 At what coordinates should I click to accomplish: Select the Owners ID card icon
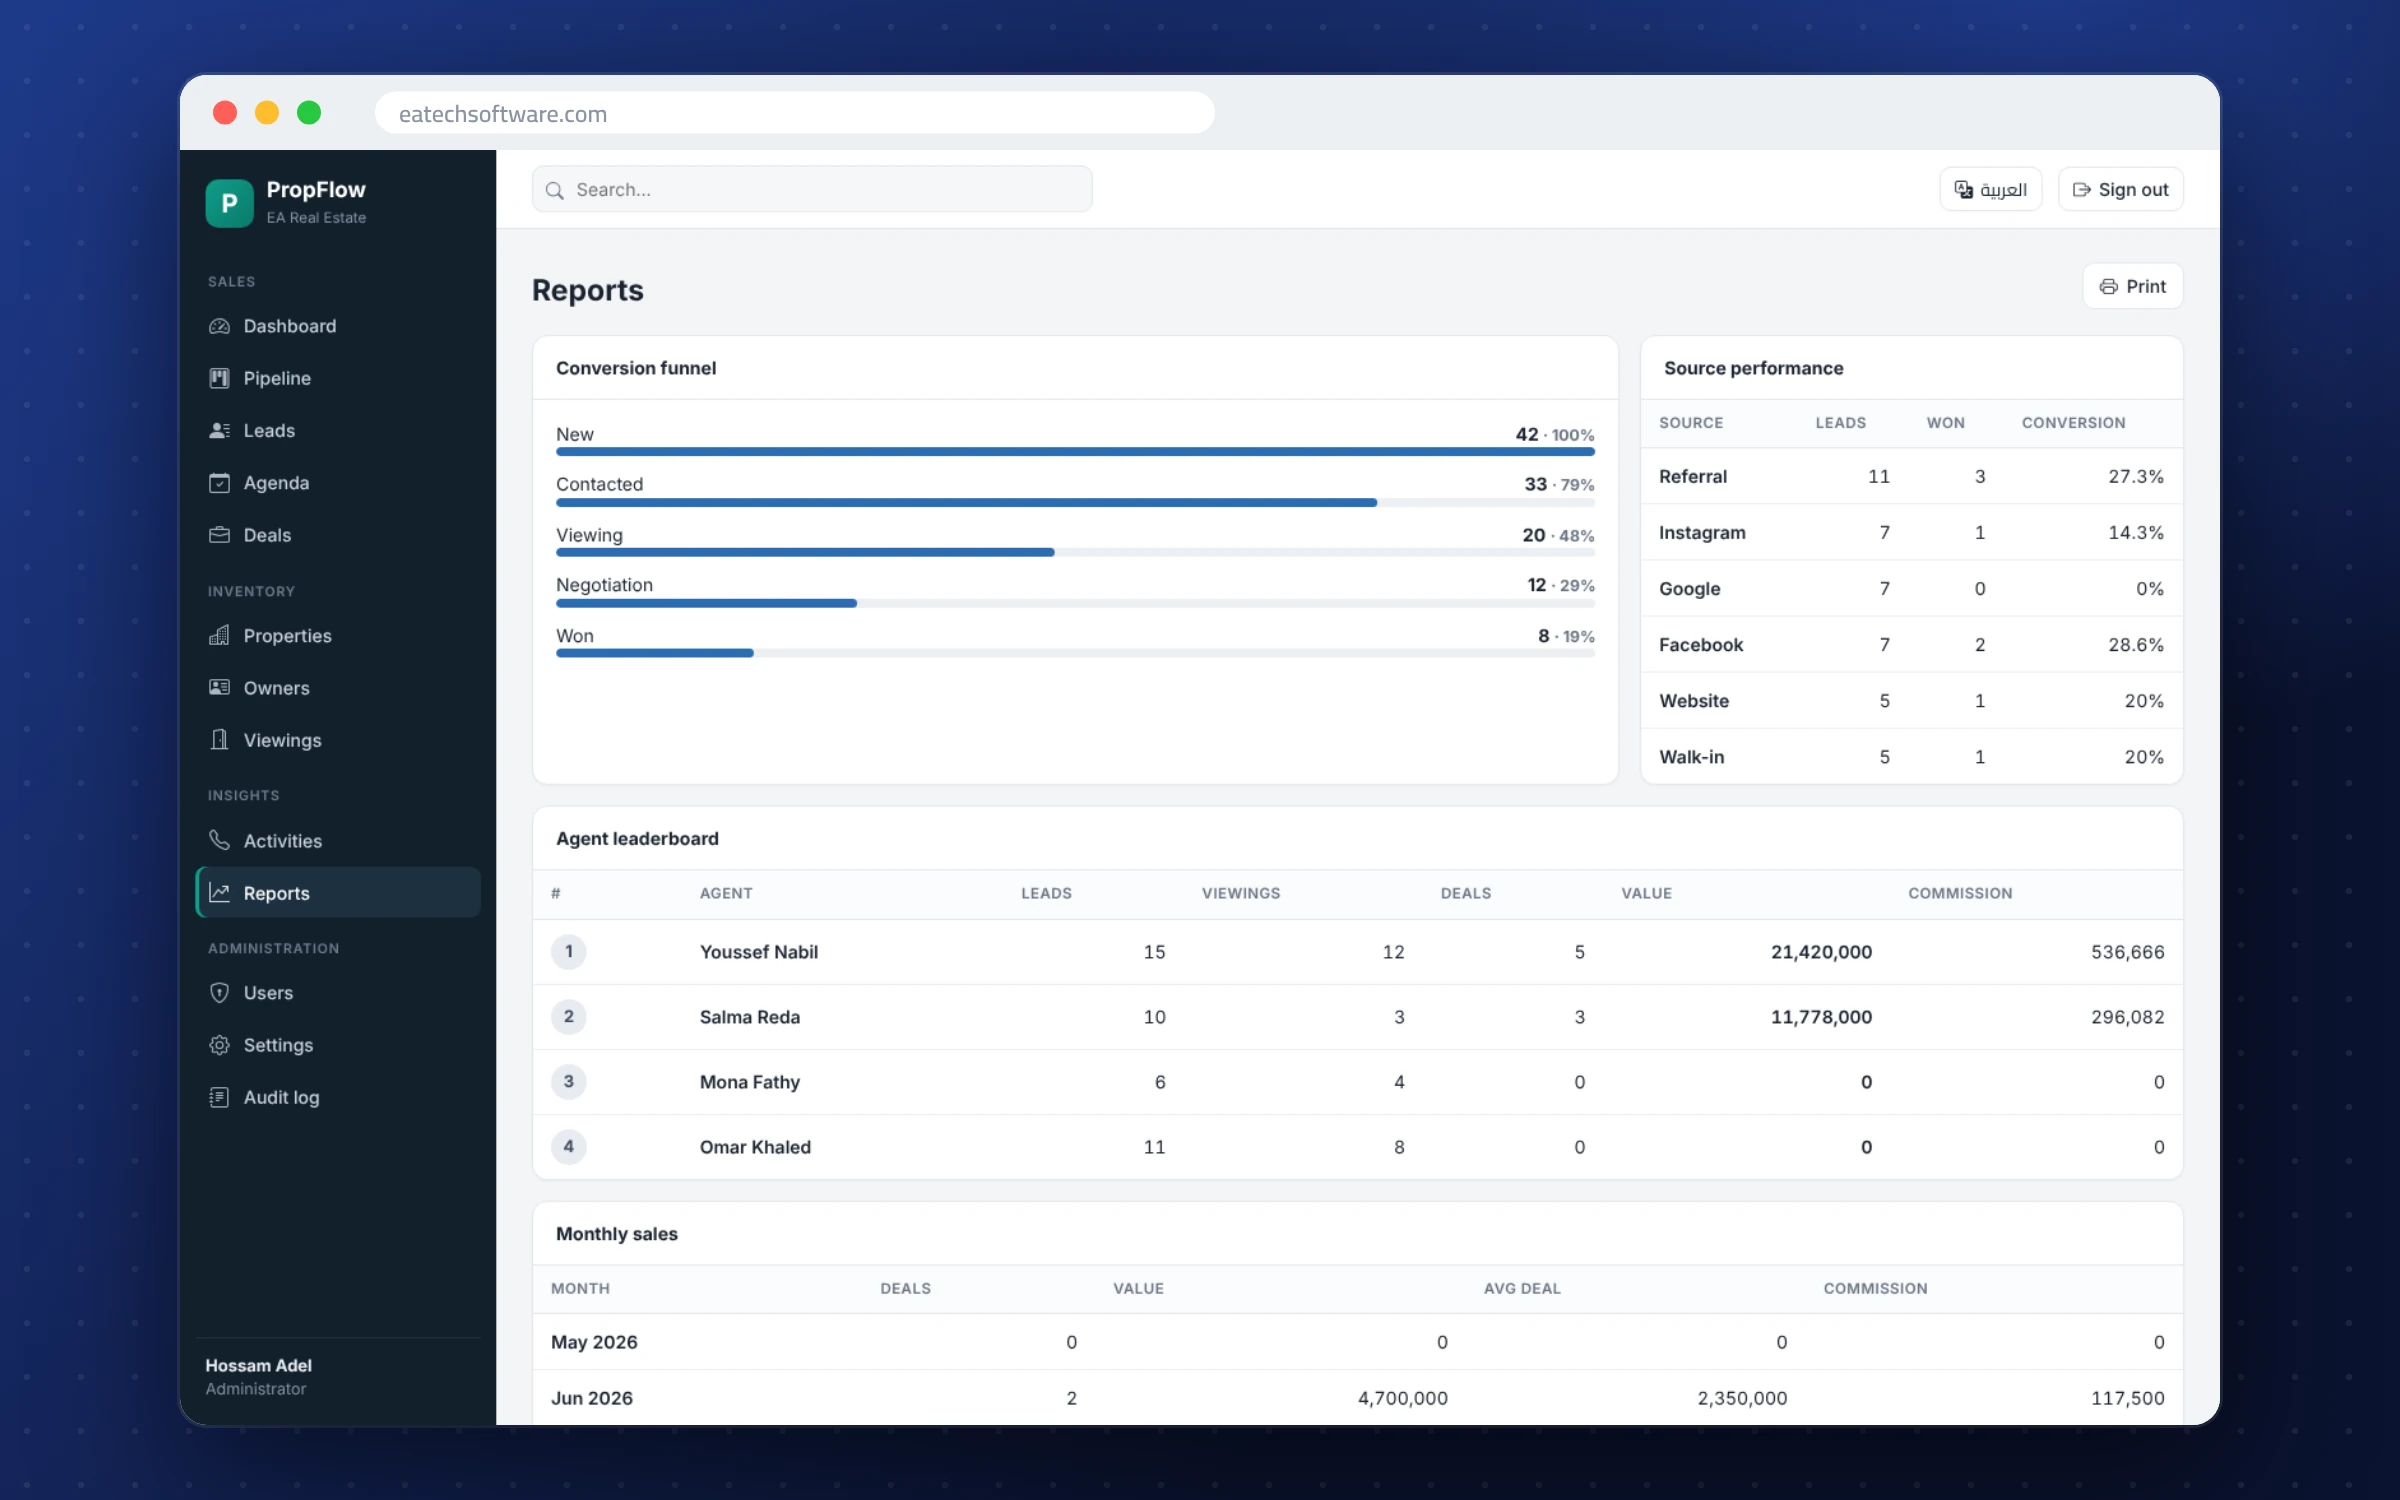219,688
